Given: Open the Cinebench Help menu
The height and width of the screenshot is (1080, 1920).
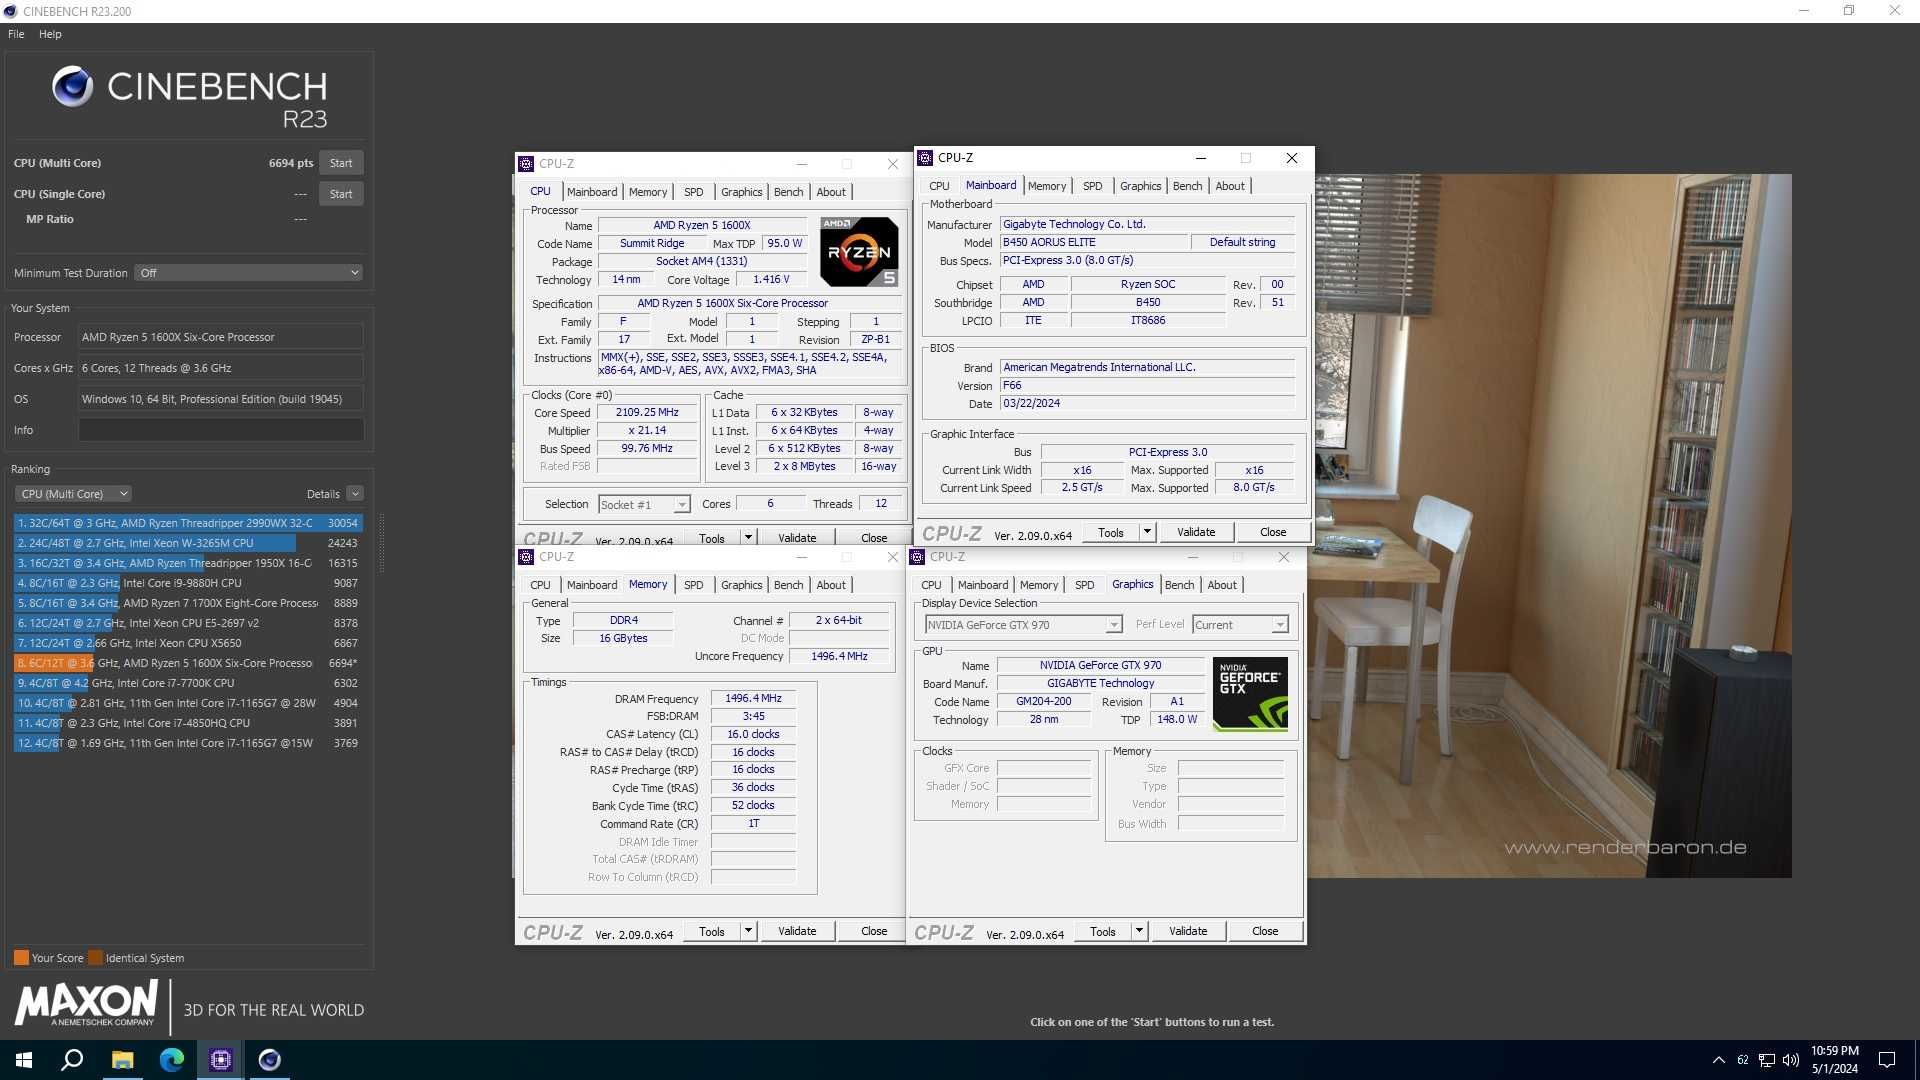Looking at the screenshot, I should (50, 34).
